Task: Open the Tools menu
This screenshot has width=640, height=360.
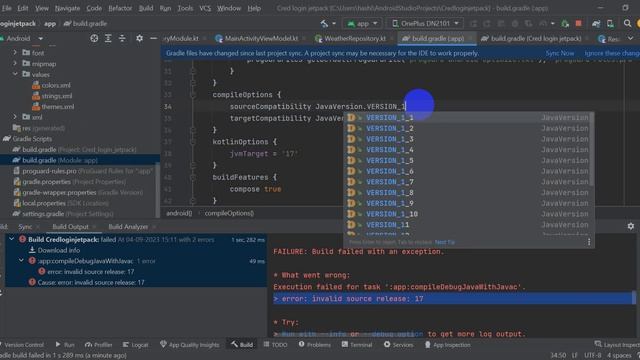Action: click(x=185, y=8)
